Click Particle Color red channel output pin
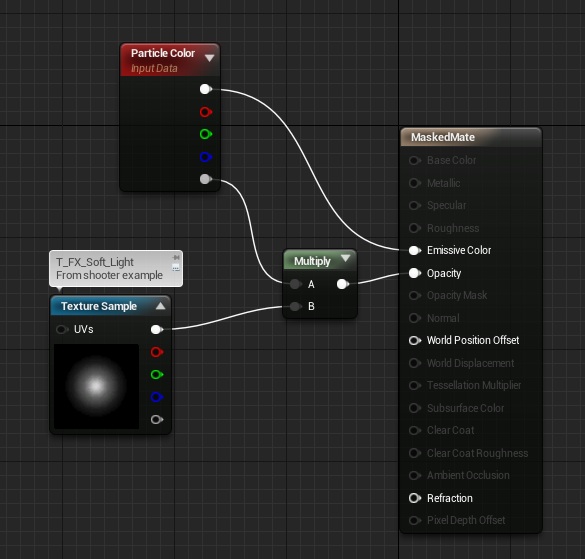The width and height of the screenshot is (585, 559). point(206,112)
